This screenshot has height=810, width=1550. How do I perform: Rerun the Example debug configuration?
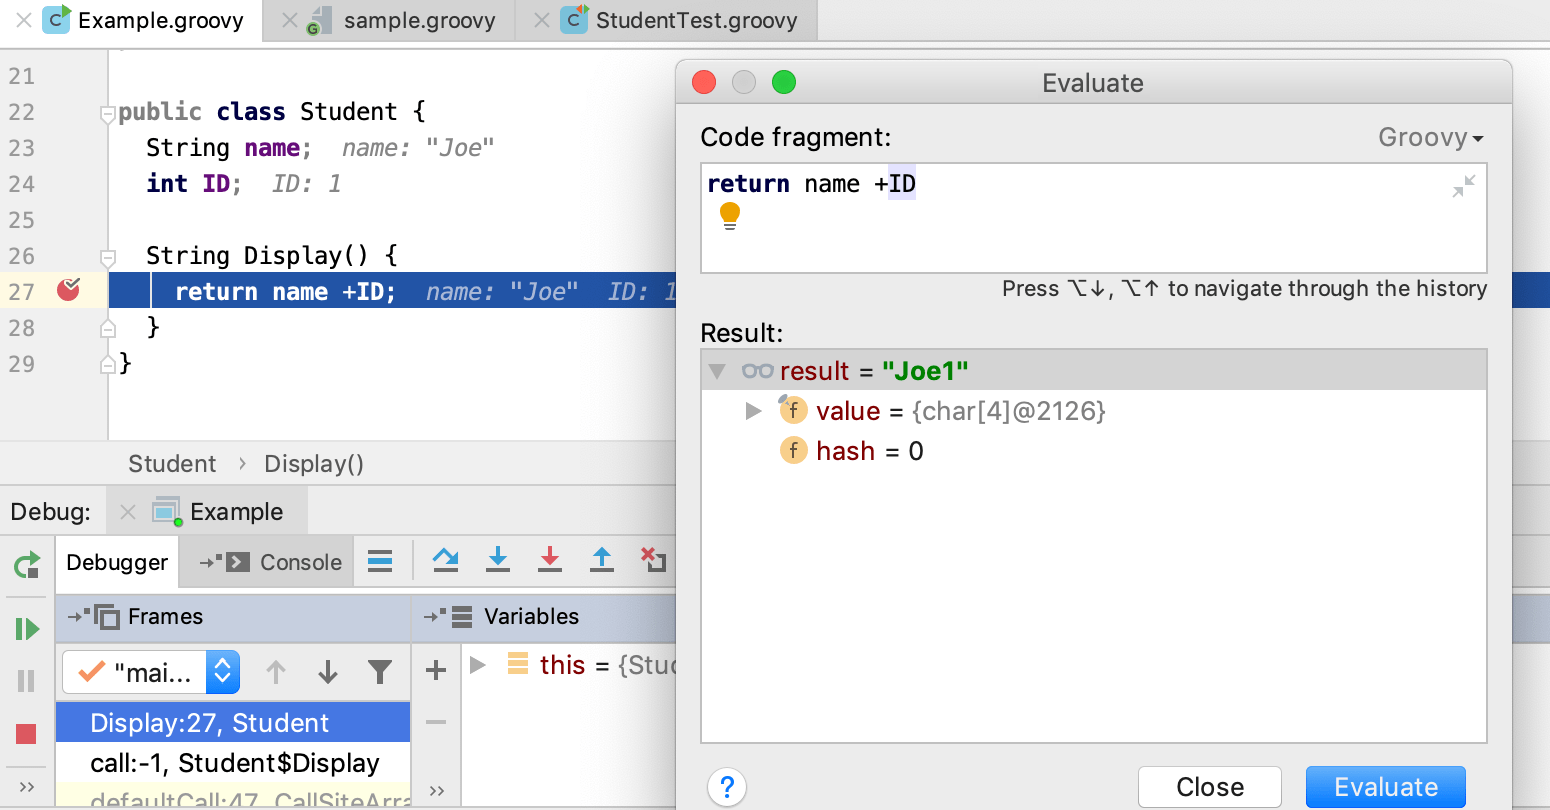26,565
